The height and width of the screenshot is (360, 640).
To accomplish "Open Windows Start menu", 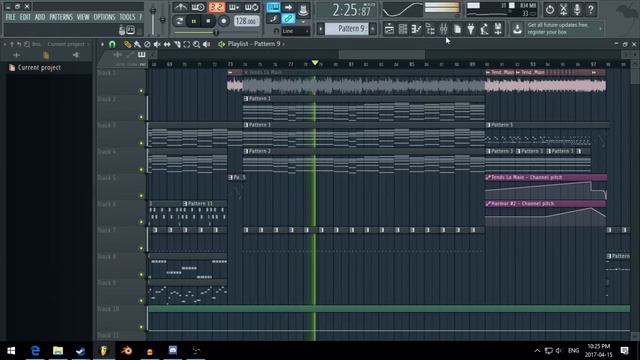I will click(x=11, y=351).
